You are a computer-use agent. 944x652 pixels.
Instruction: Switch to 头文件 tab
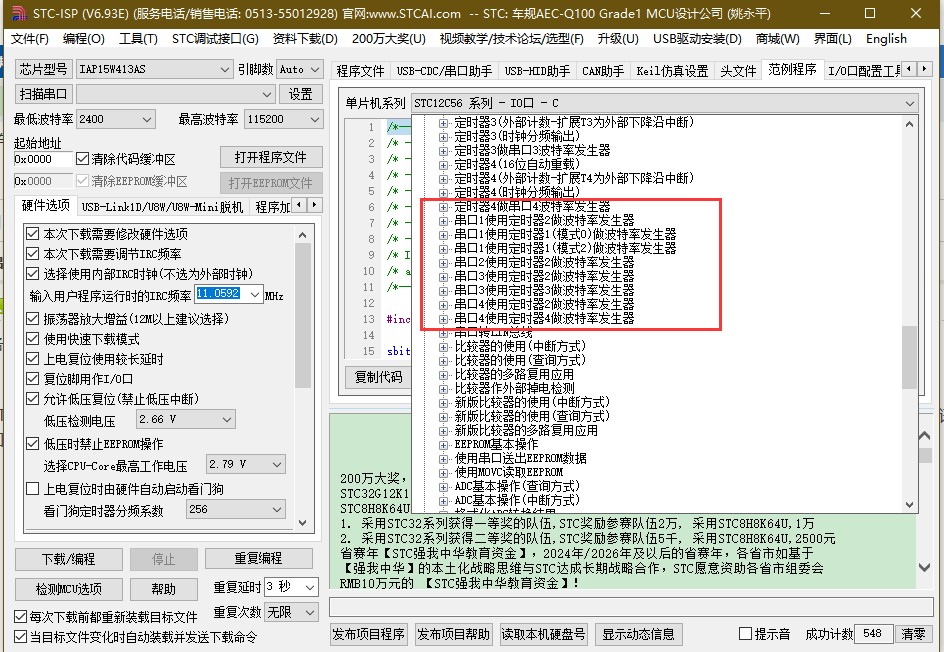738,71
